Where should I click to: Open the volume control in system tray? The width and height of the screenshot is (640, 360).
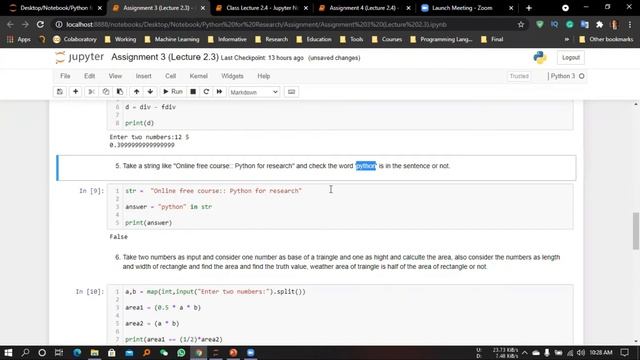pos(581,353)
